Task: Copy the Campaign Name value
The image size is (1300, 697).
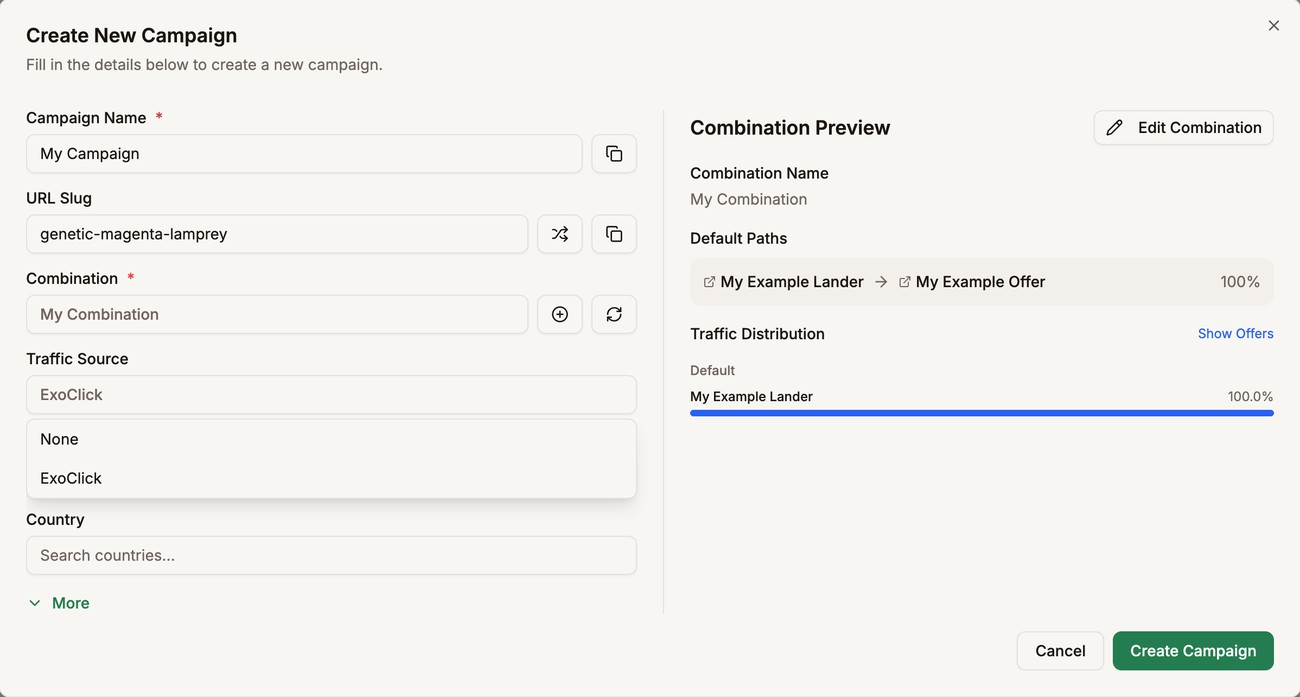Action: click(x=614, y=154)
